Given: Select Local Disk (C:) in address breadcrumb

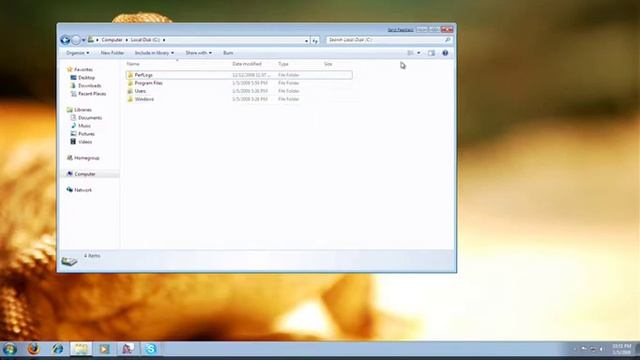Looking at the screenshot, I should [145, 40].
